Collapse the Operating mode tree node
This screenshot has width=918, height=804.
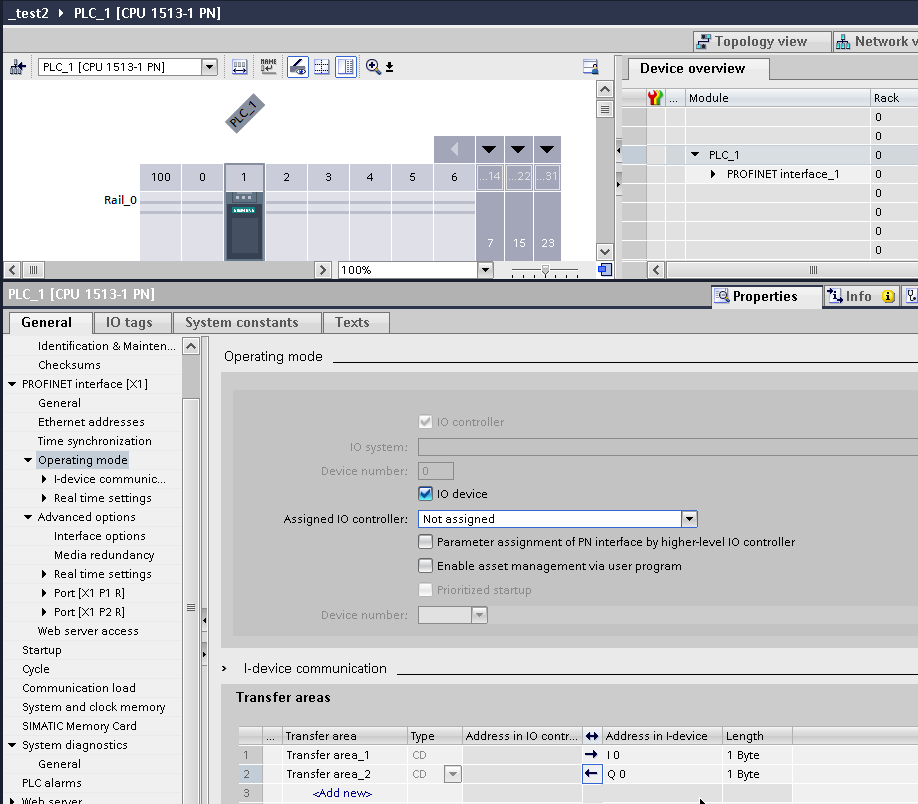tap(28, 460)
